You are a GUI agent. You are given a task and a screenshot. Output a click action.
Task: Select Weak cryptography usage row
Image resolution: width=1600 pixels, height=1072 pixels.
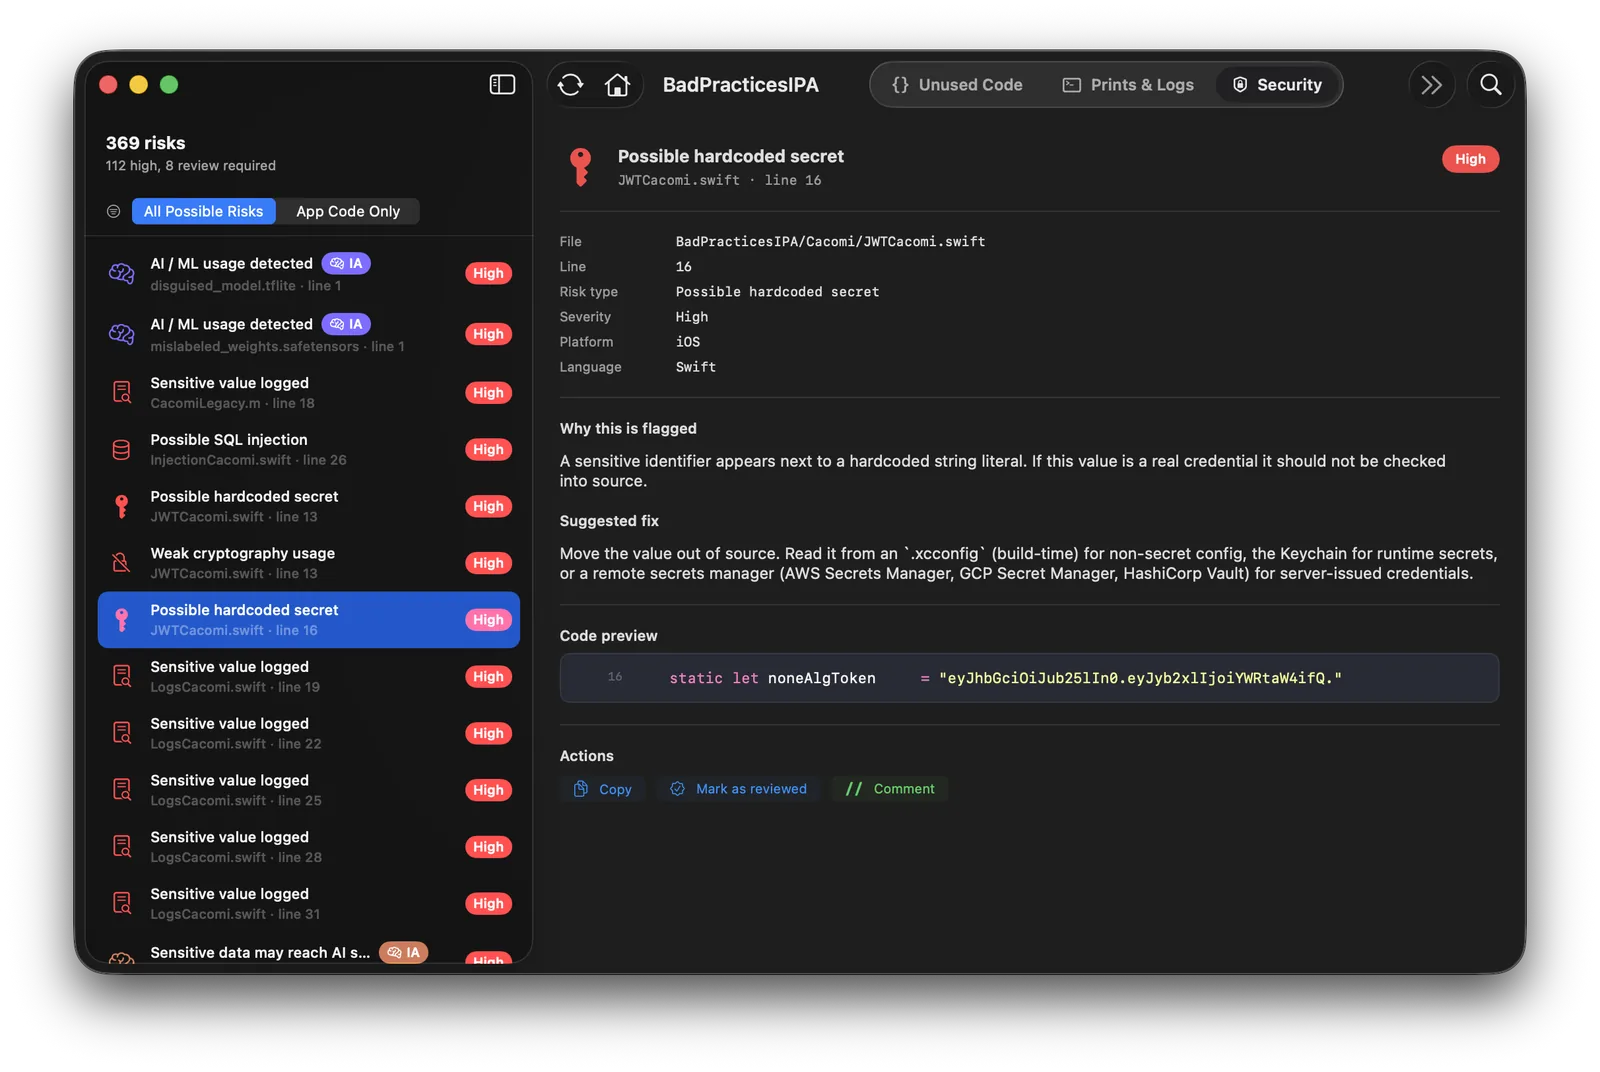(x=309, y=563)
